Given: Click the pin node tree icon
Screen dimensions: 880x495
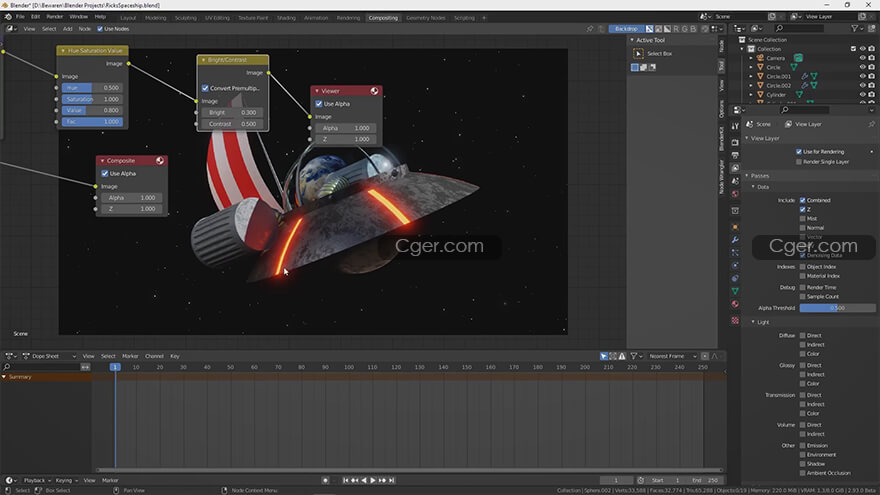Looking at the screenshot, I should coord(590,29).
